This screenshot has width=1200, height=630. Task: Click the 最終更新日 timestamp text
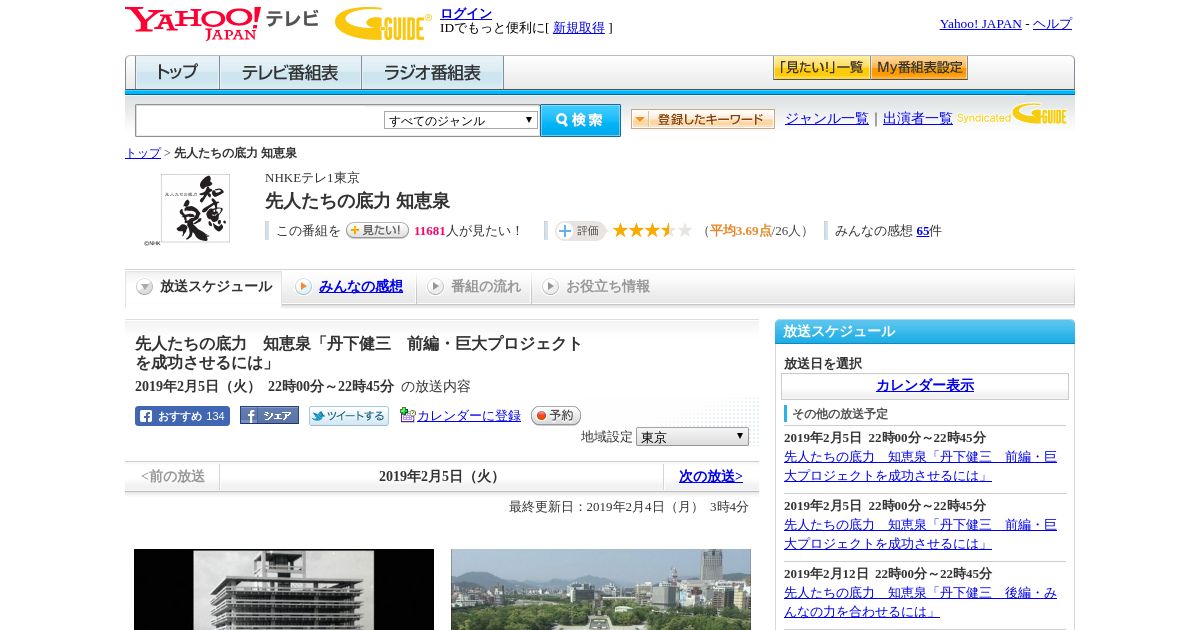click(629, 507)
